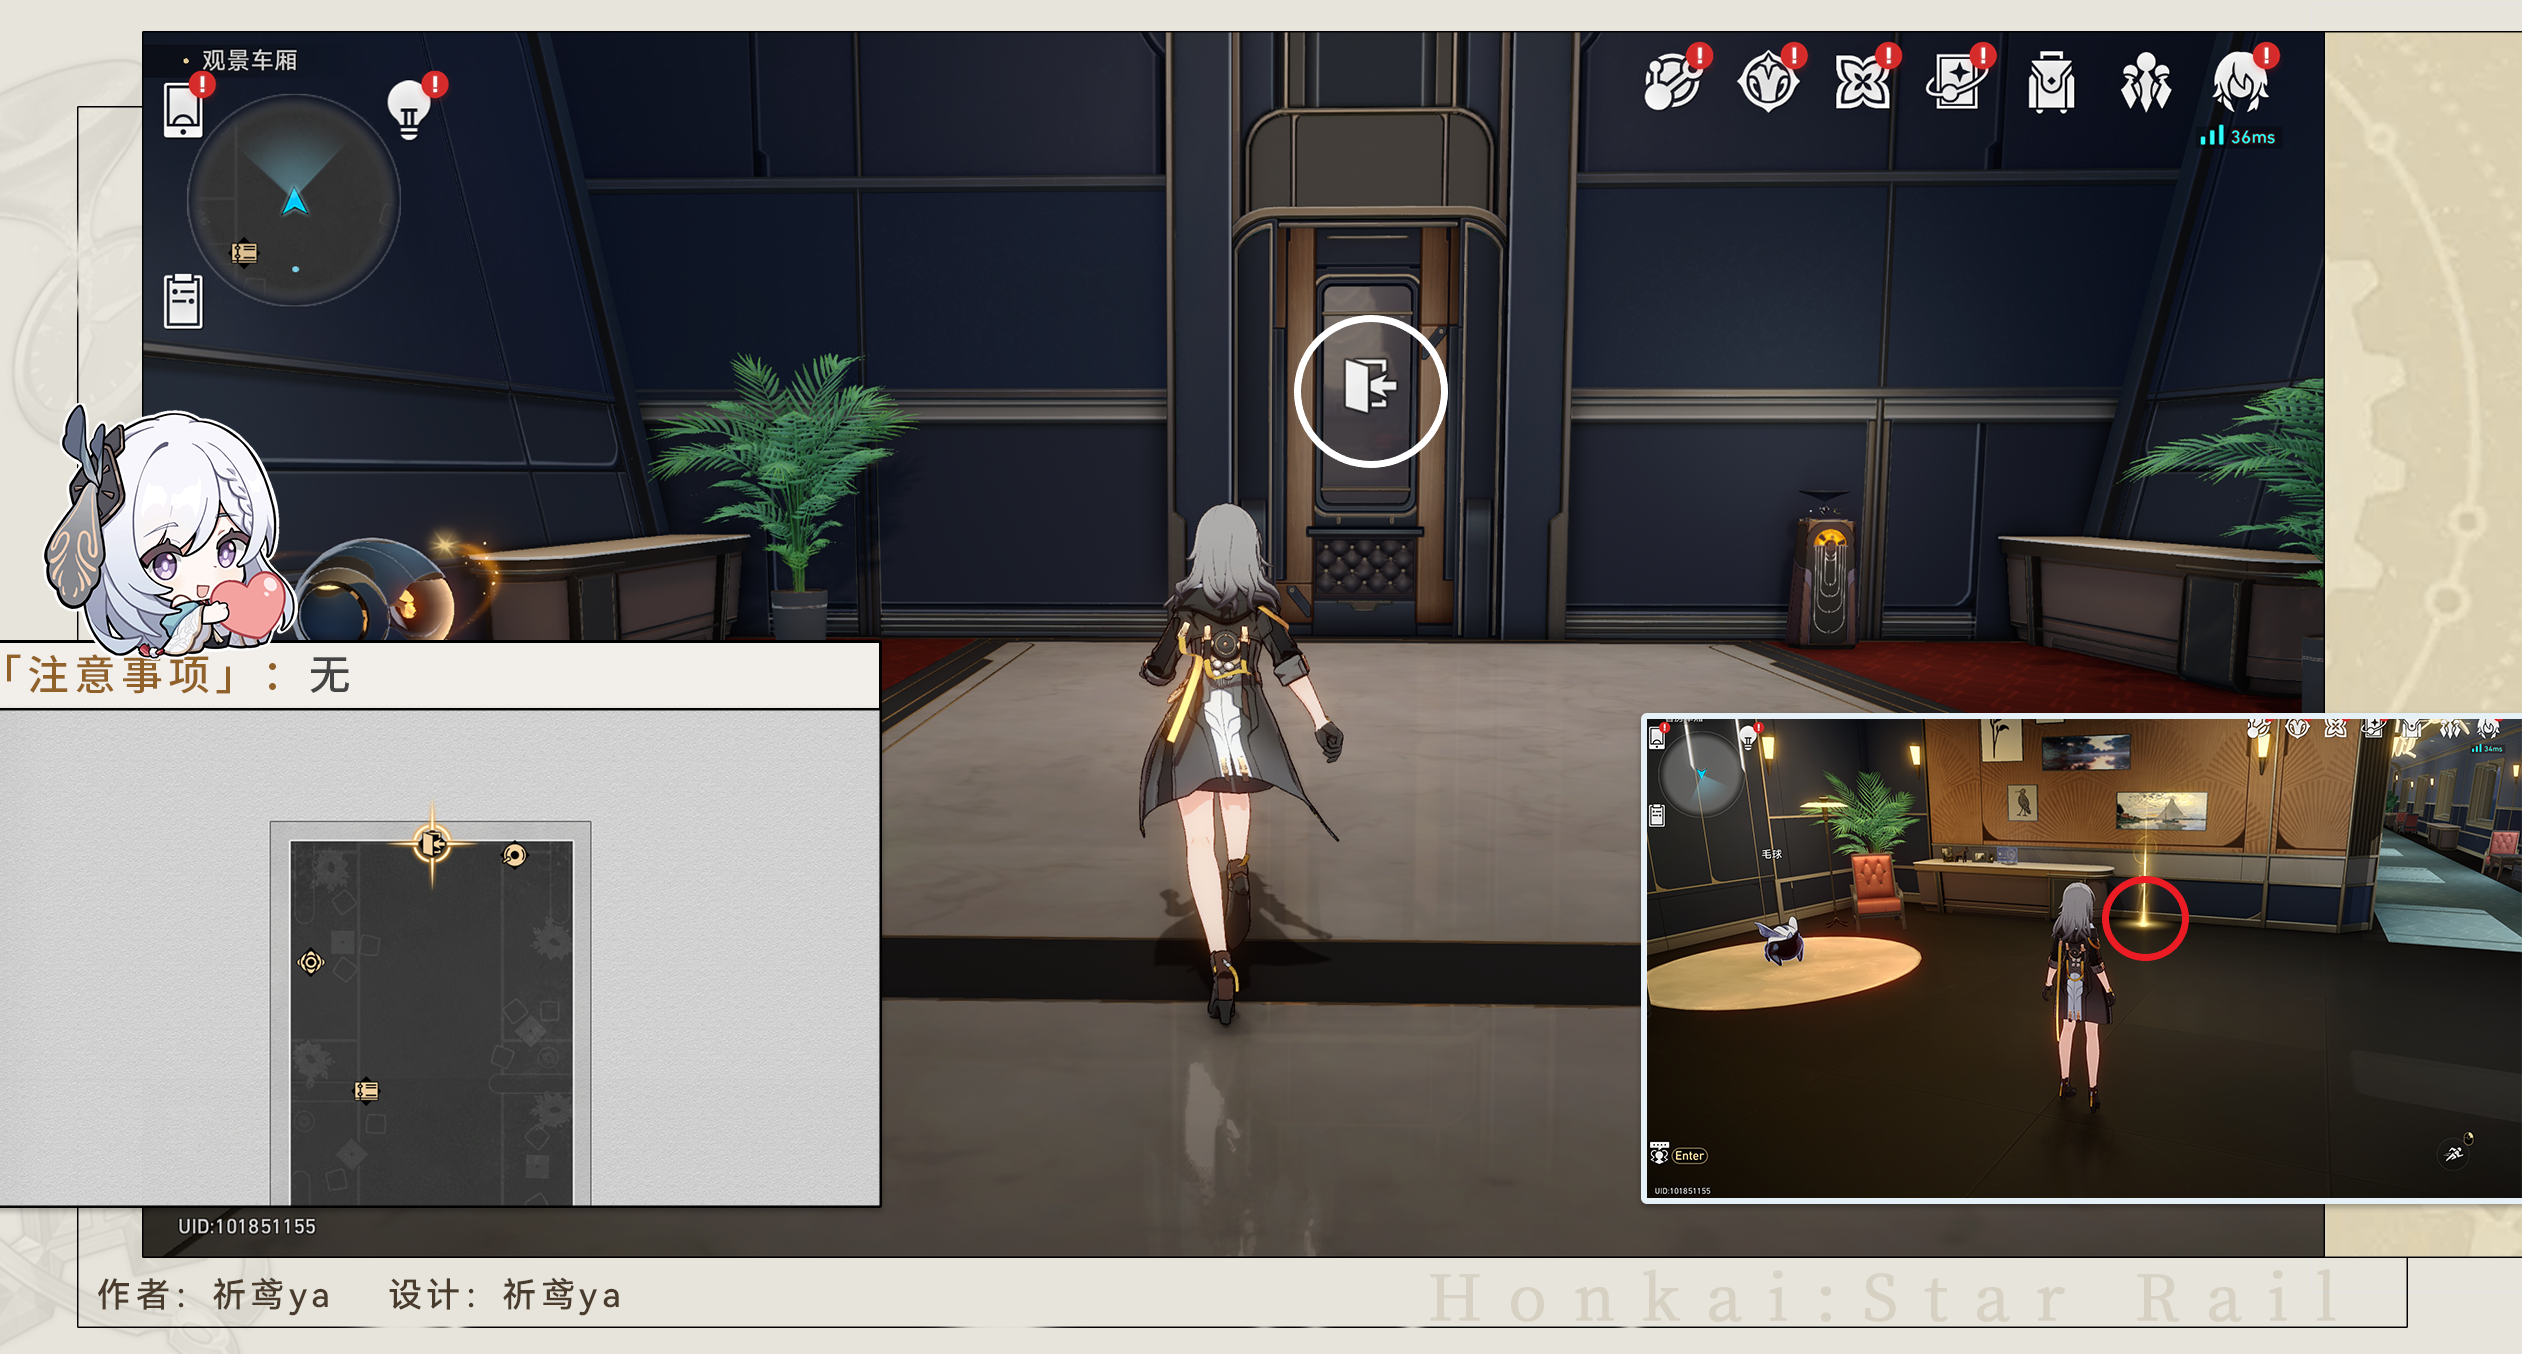
Task: Select the quest marker on the minimap
Action: (245, 252)
